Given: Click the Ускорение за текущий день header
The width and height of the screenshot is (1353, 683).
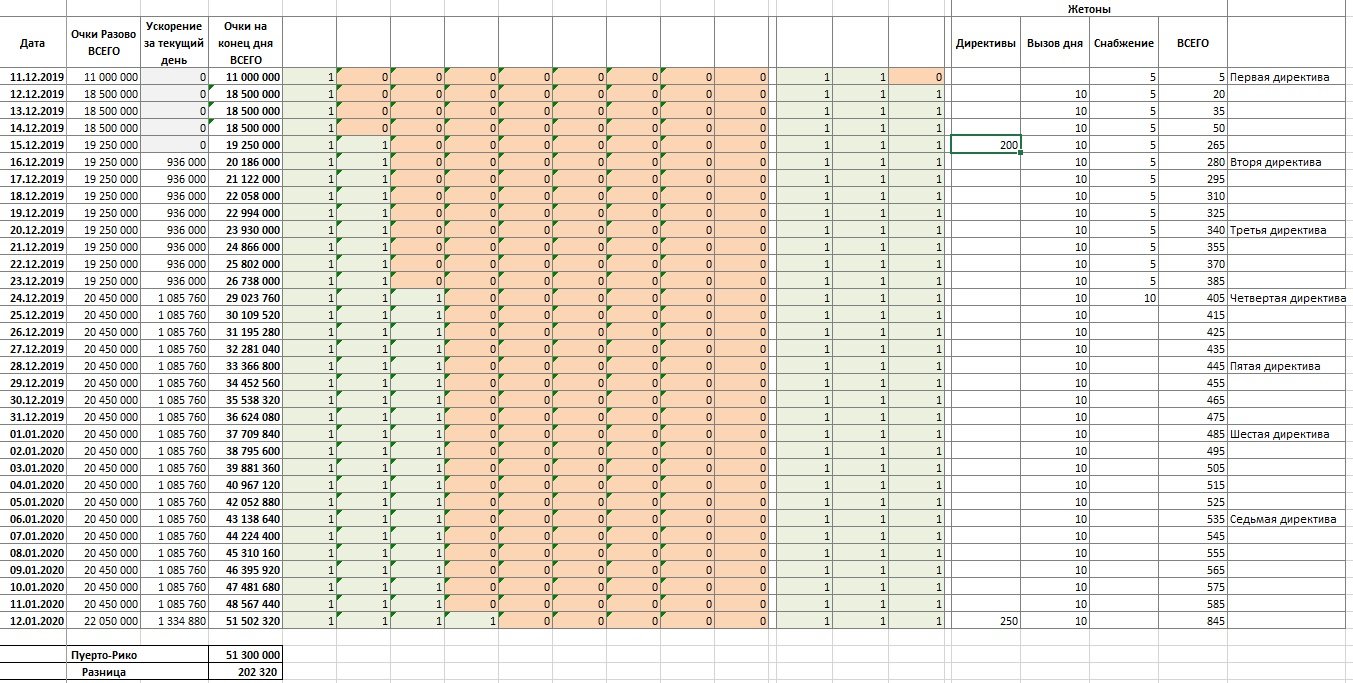Looking at the screenshot, I should pyautogui.click(x=175, y=43).
